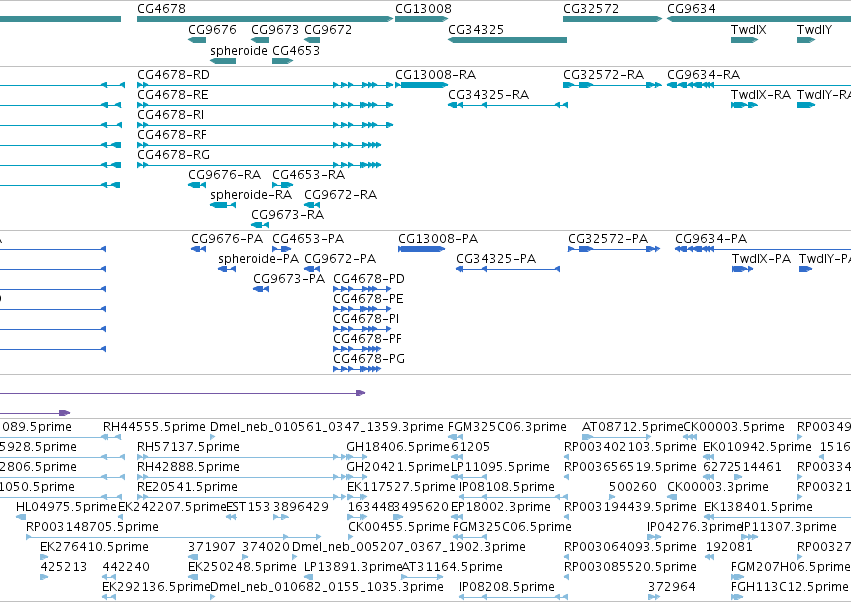Click transcript CG9634-RA
851x602 pixels.
click(x=703, y=75)
